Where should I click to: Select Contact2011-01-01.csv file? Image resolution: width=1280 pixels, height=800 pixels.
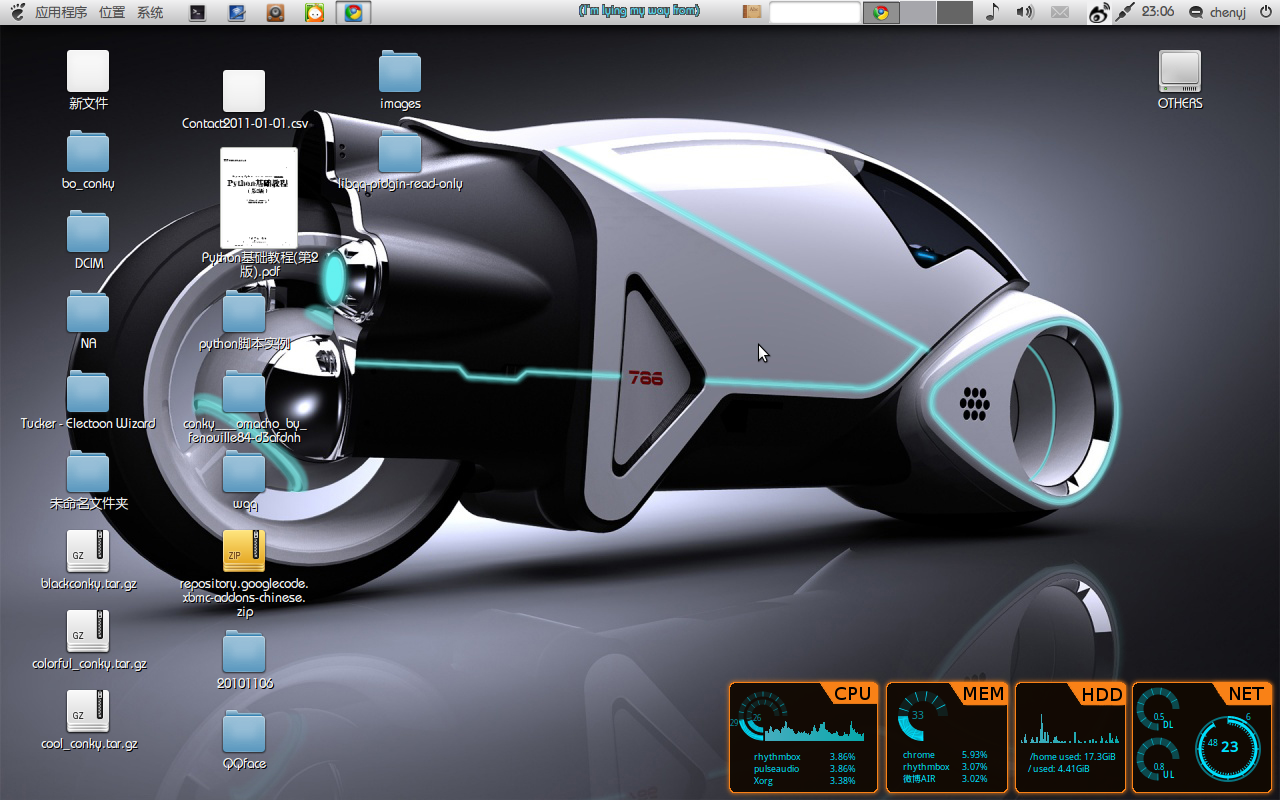pos(244,100)
